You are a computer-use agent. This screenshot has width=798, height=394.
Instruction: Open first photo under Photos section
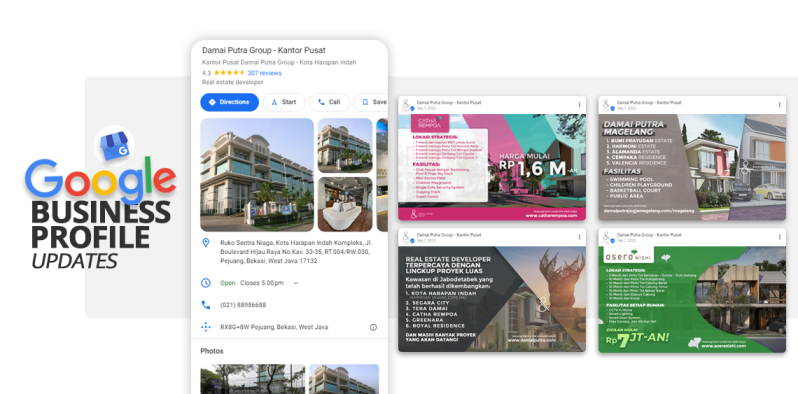[x=253, y=379]
